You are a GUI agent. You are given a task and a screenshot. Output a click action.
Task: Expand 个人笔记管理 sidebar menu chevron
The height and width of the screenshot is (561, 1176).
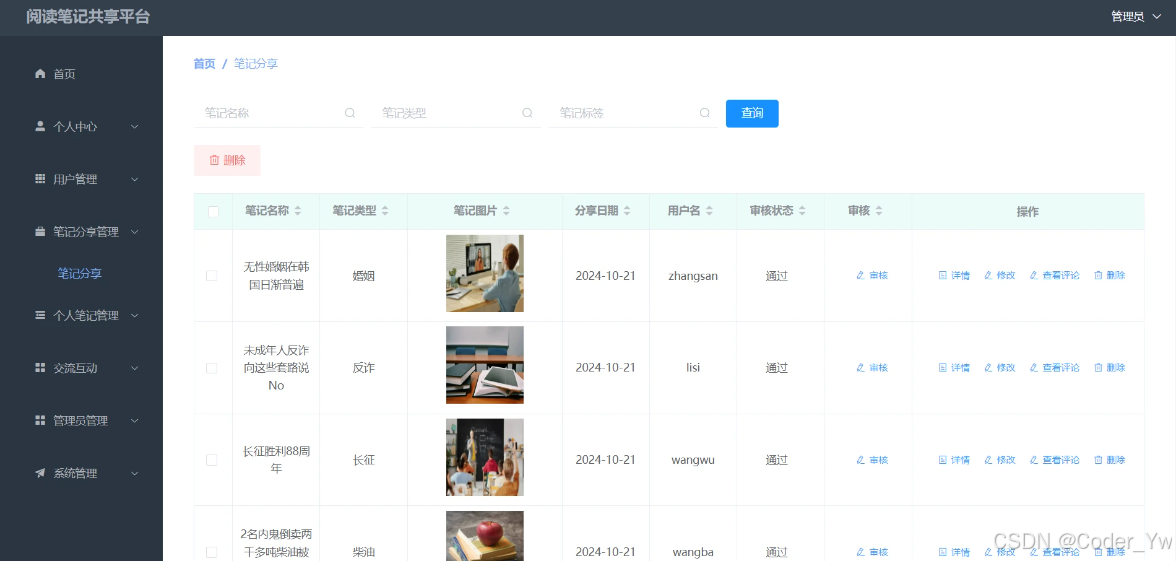coord(135,316)
